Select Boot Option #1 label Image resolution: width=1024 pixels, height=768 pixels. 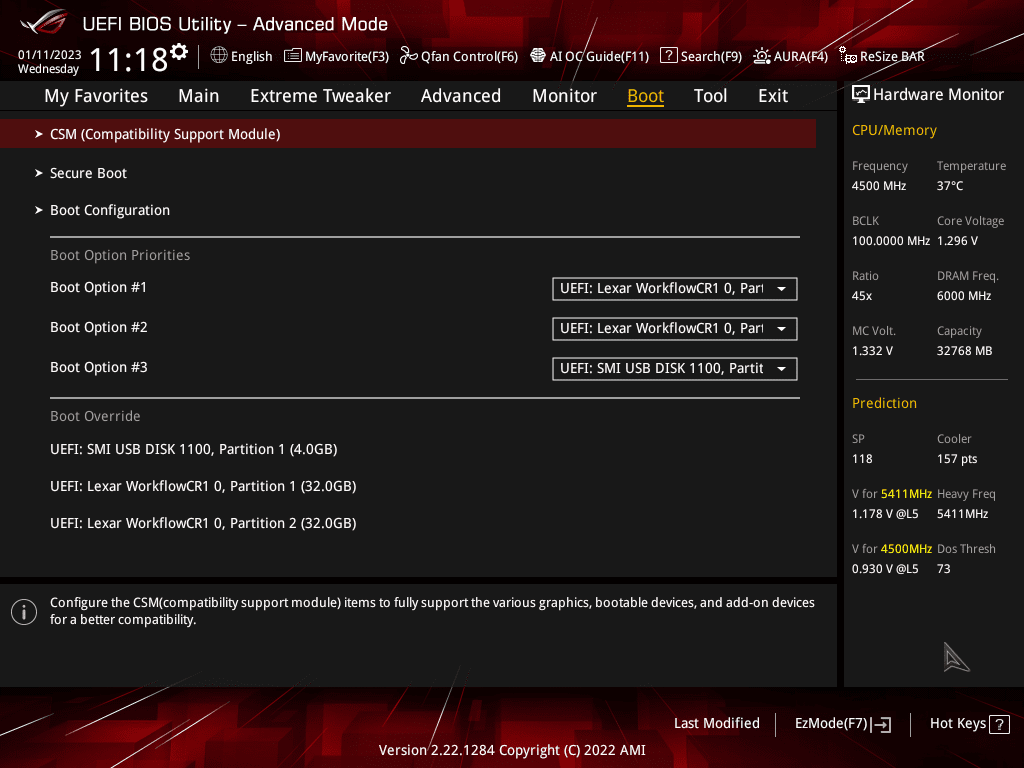tap(99, 287)
